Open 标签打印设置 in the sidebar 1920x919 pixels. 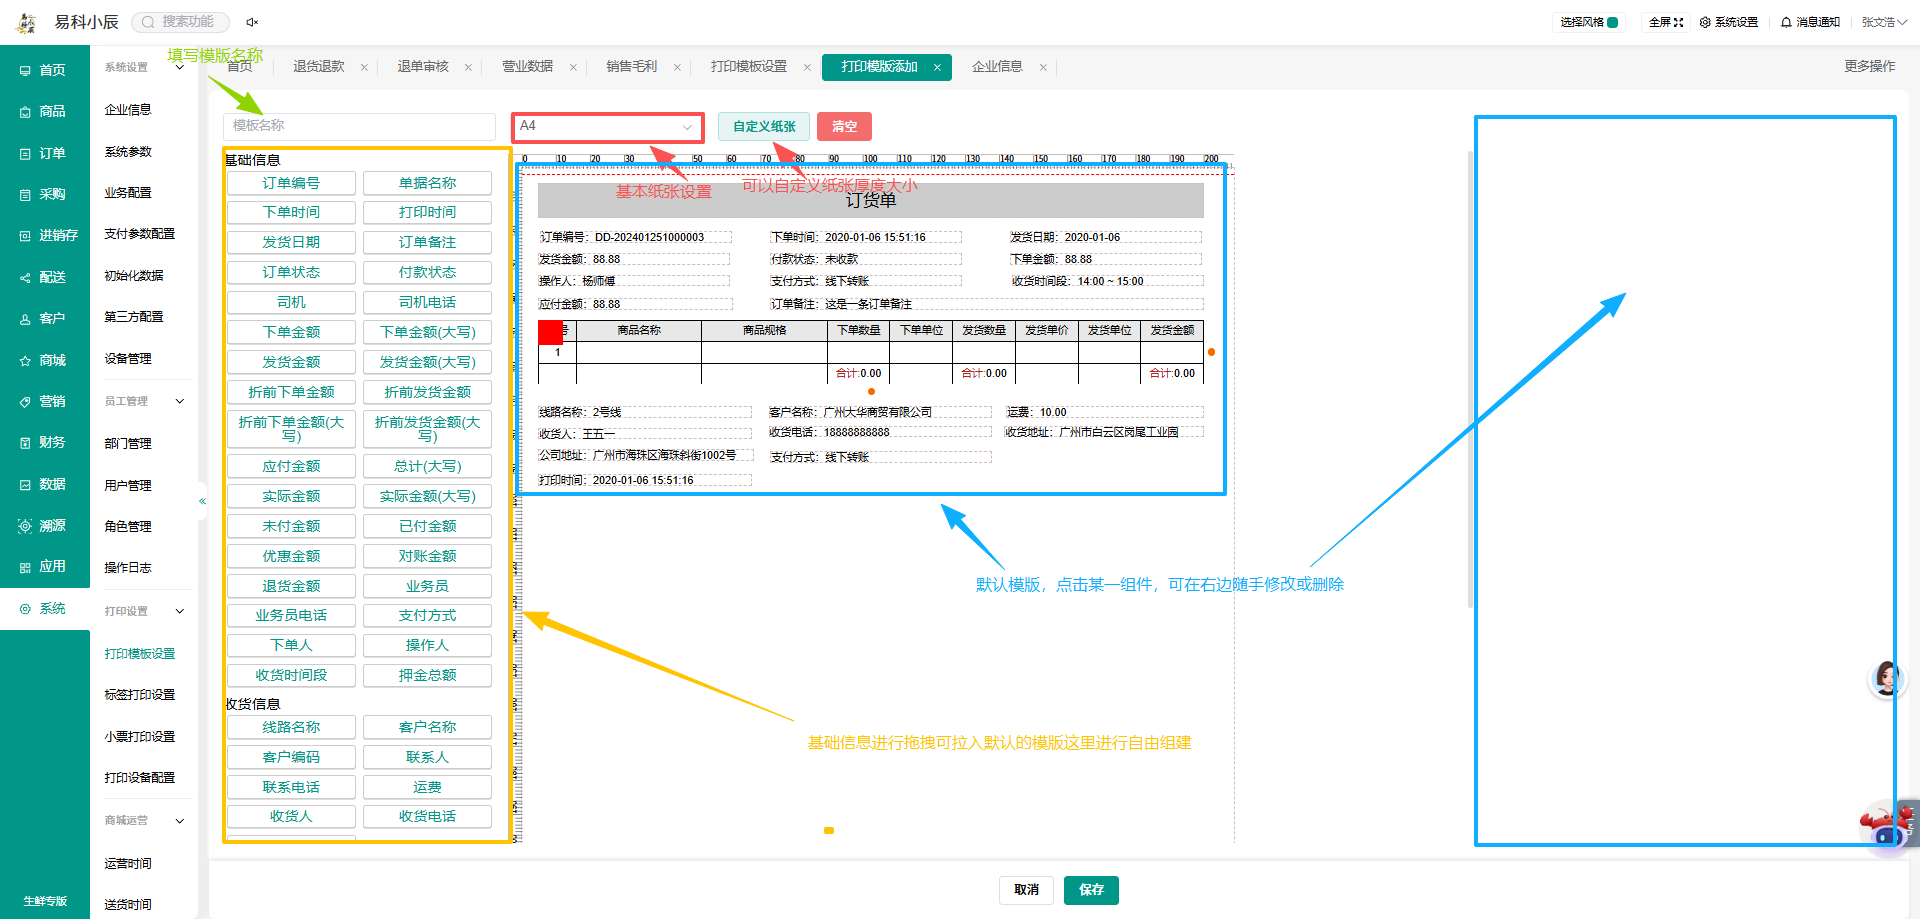[x=140, y=695]
